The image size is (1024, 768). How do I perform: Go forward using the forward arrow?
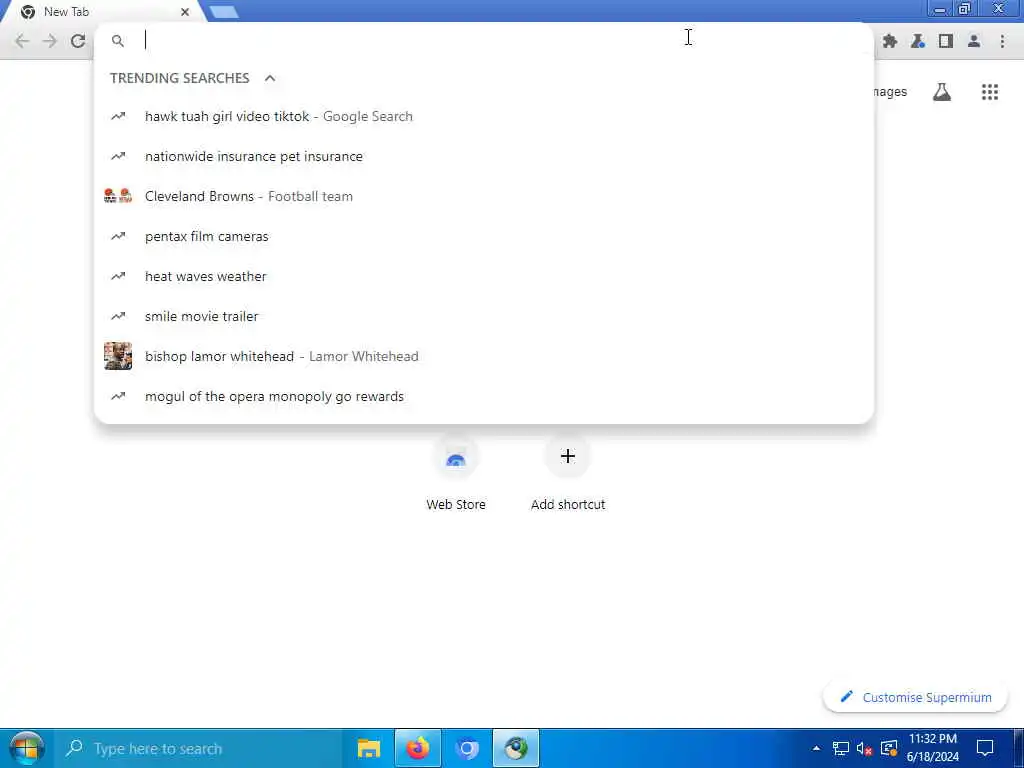point(50,41)
